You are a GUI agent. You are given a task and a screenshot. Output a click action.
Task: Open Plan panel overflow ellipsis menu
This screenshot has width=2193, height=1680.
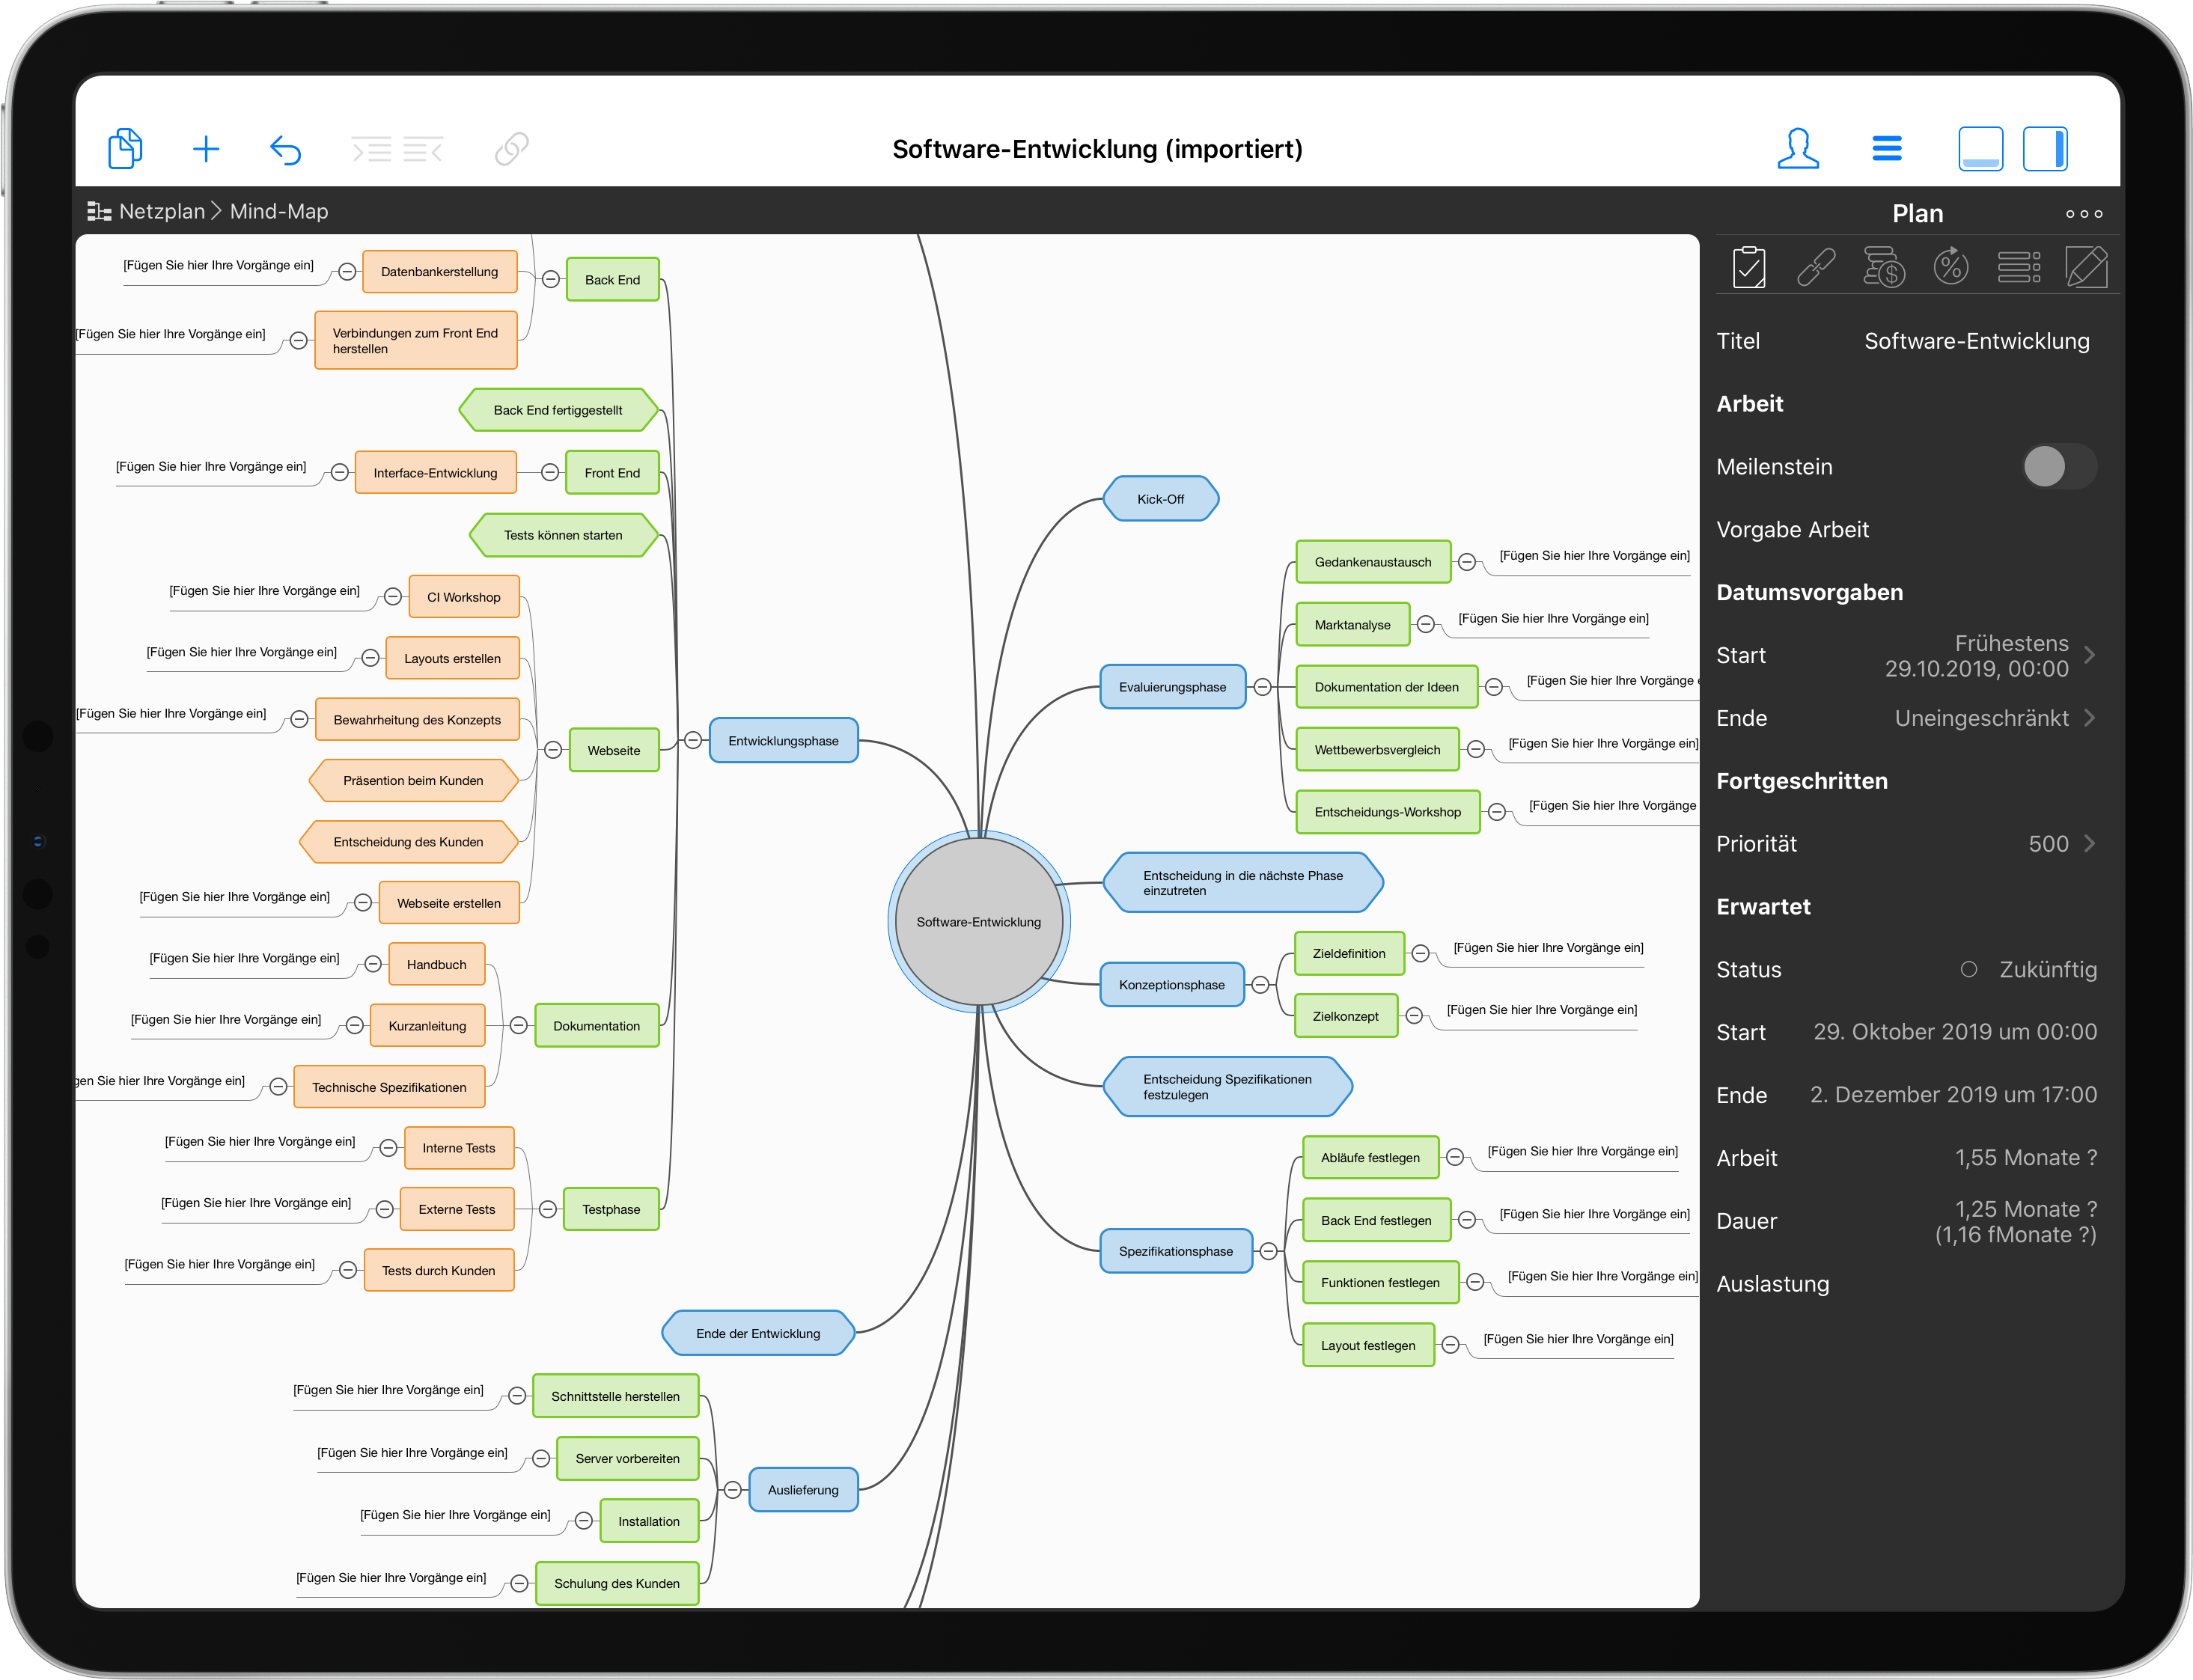click(x=2084, y=213)
